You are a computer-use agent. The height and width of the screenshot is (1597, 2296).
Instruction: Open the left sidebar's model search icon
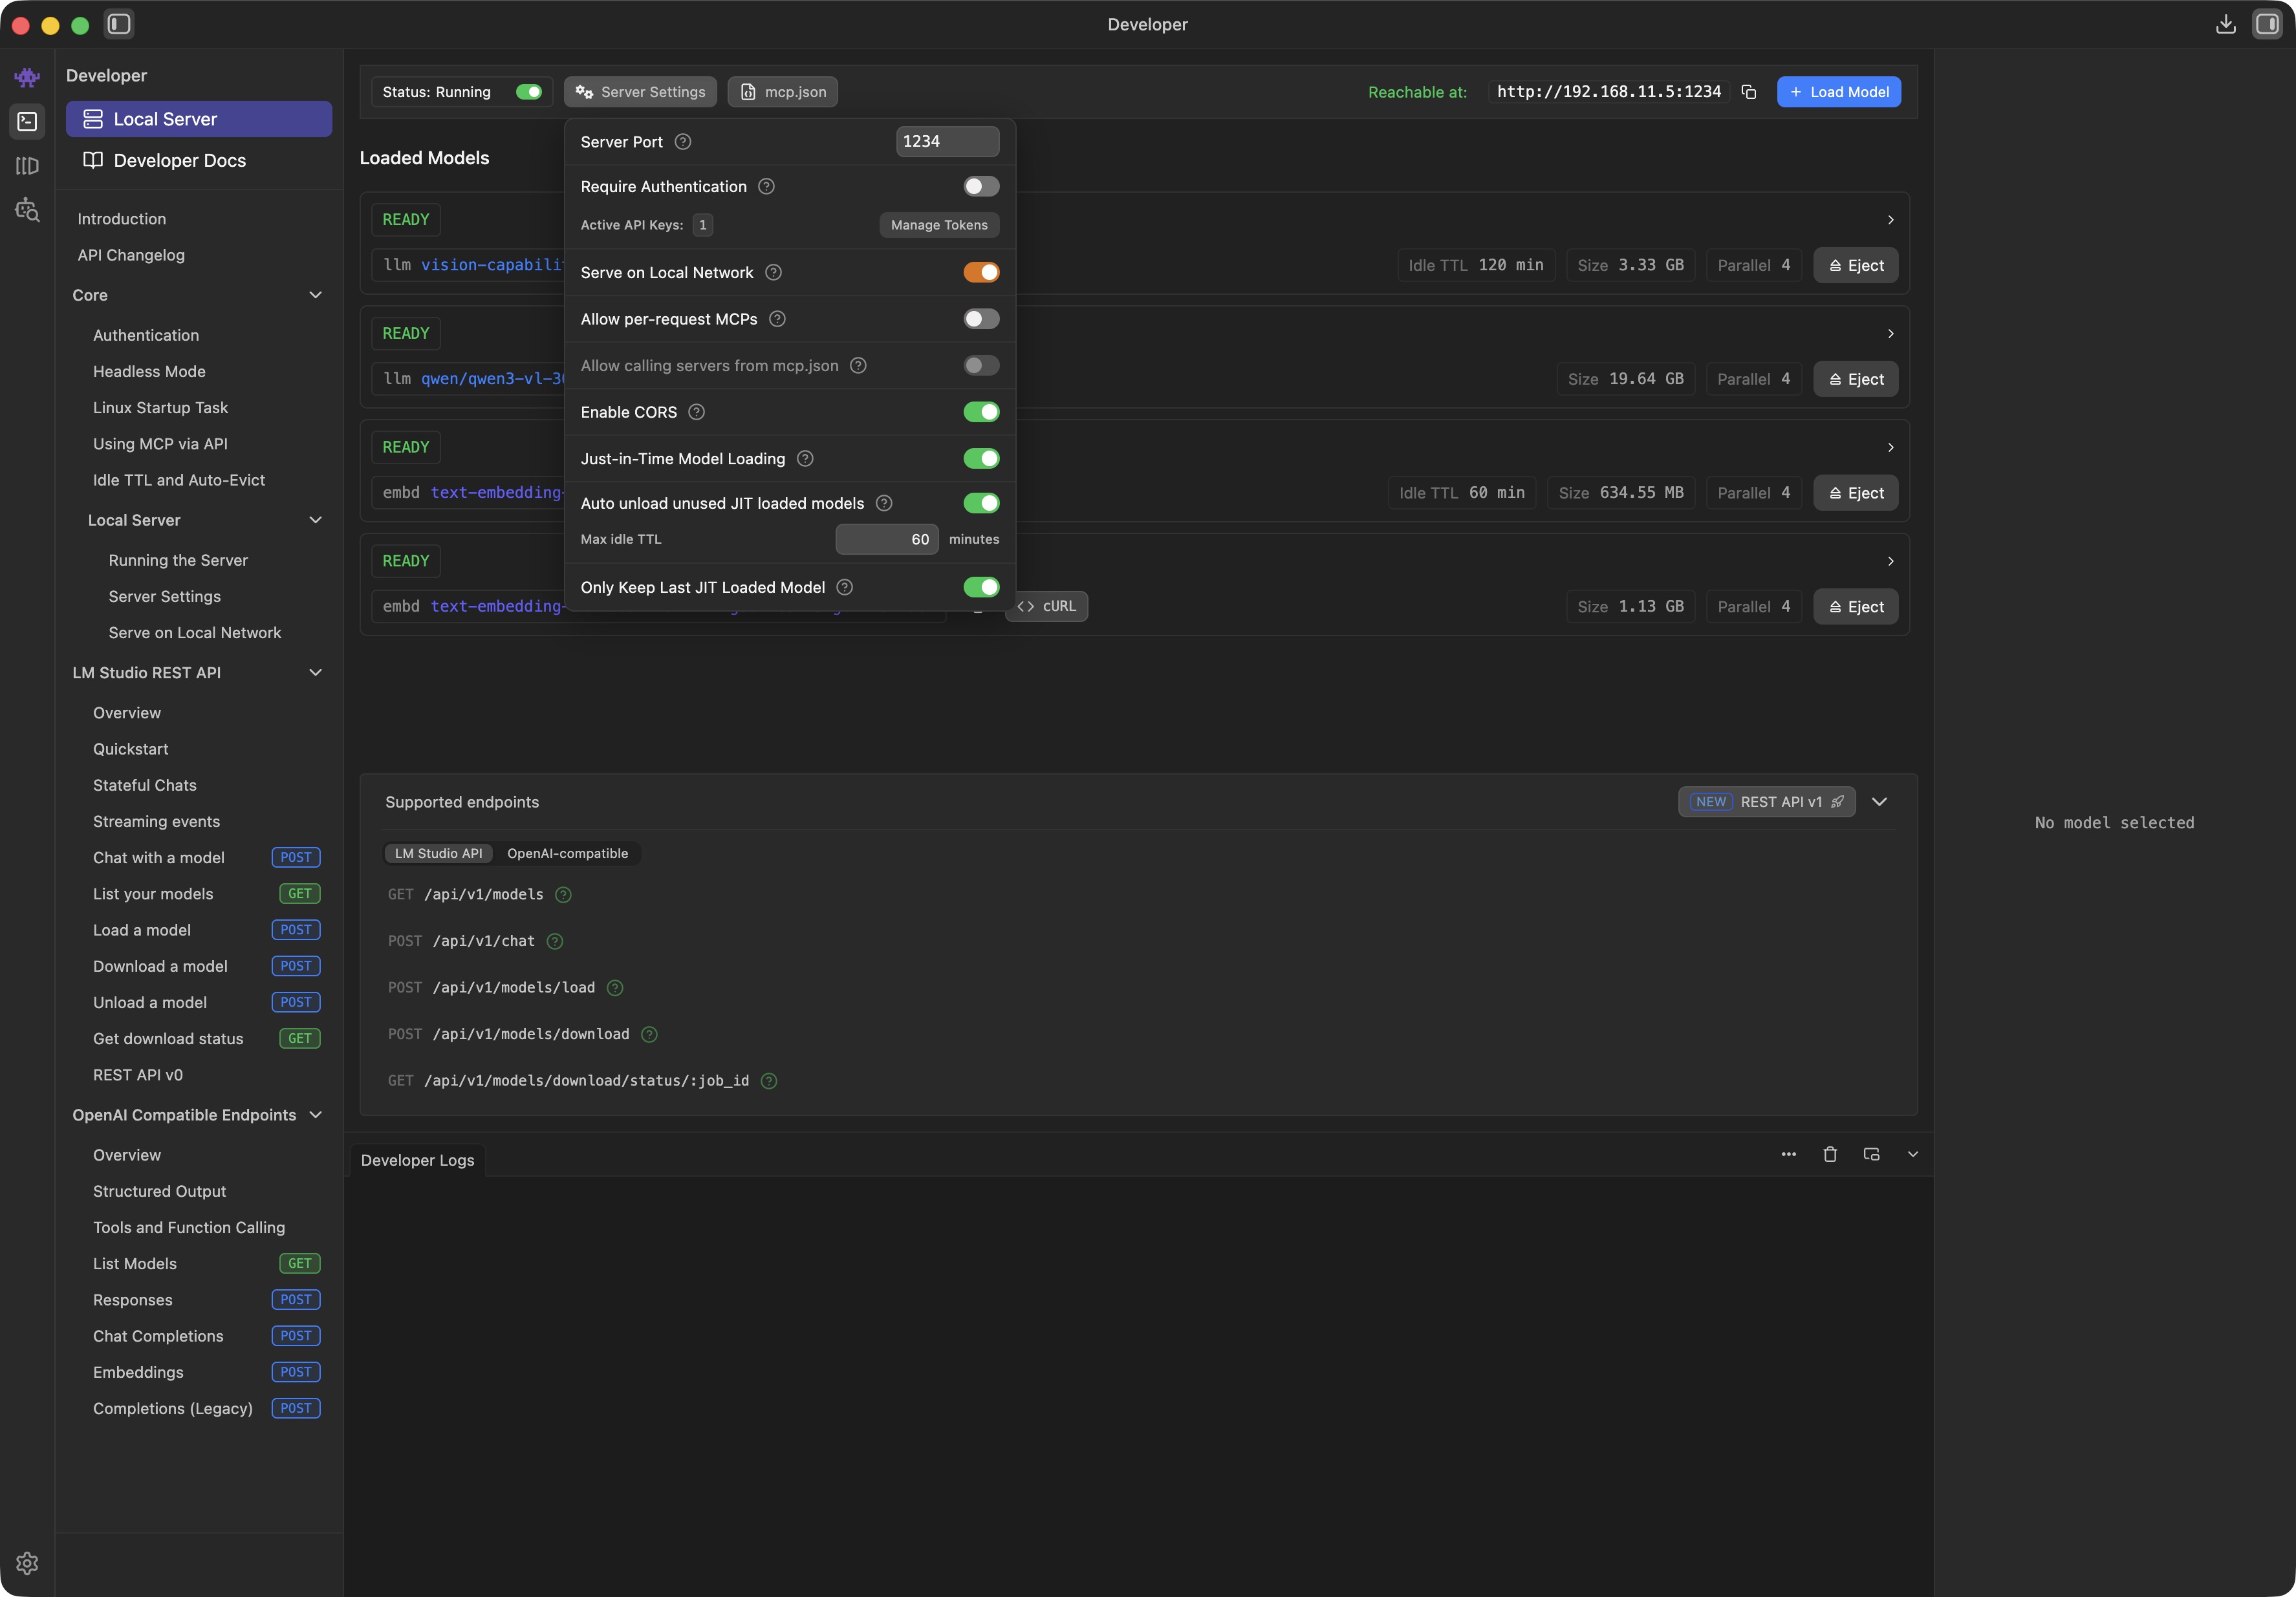(x=27, y=210)
